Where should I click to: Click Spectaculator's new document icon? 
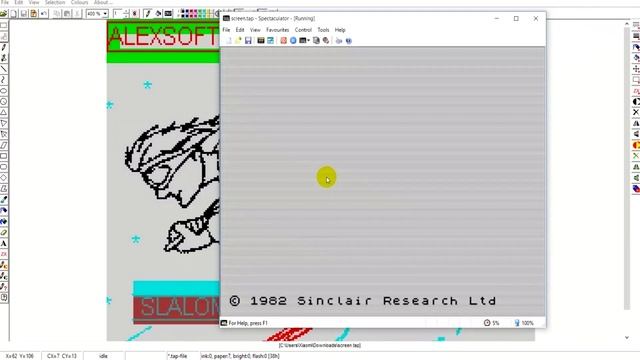click(x=229, y=40)
